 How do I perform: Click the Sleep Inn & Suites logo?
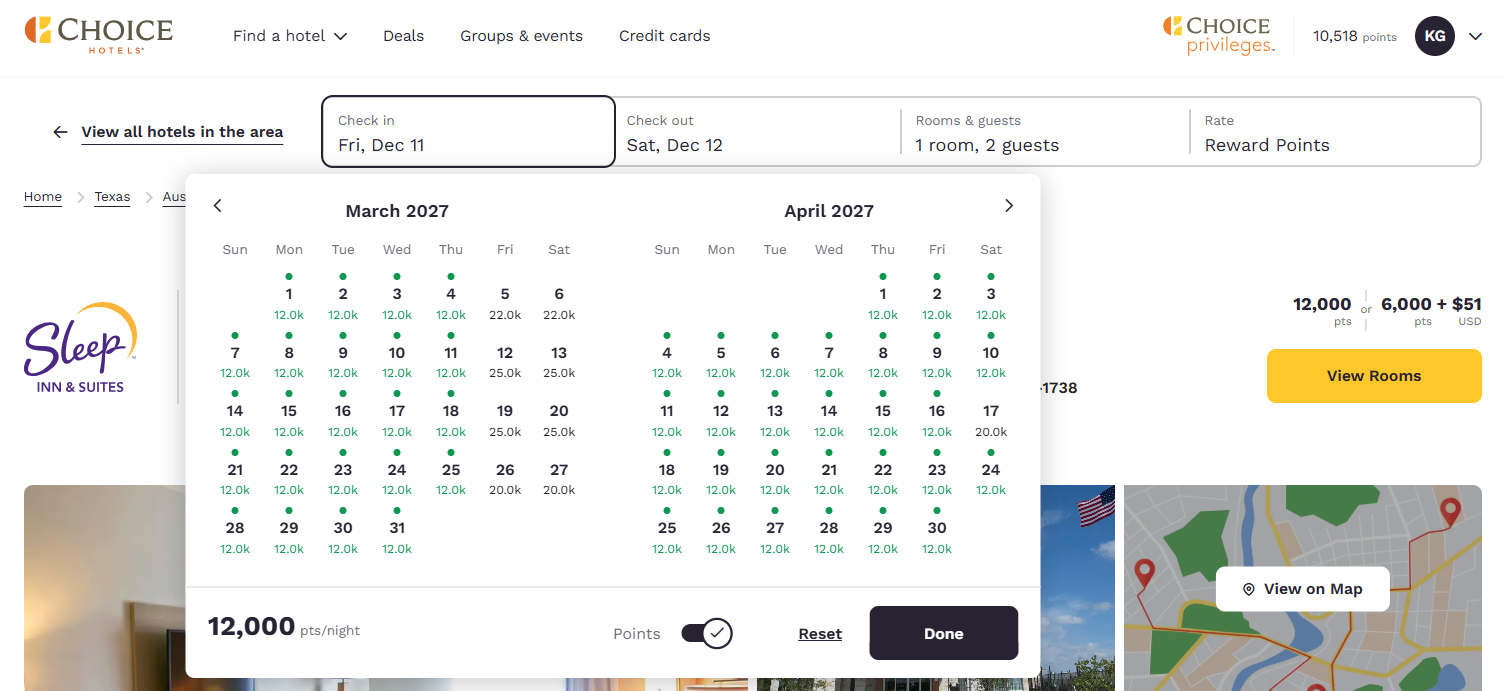point(80,347)
